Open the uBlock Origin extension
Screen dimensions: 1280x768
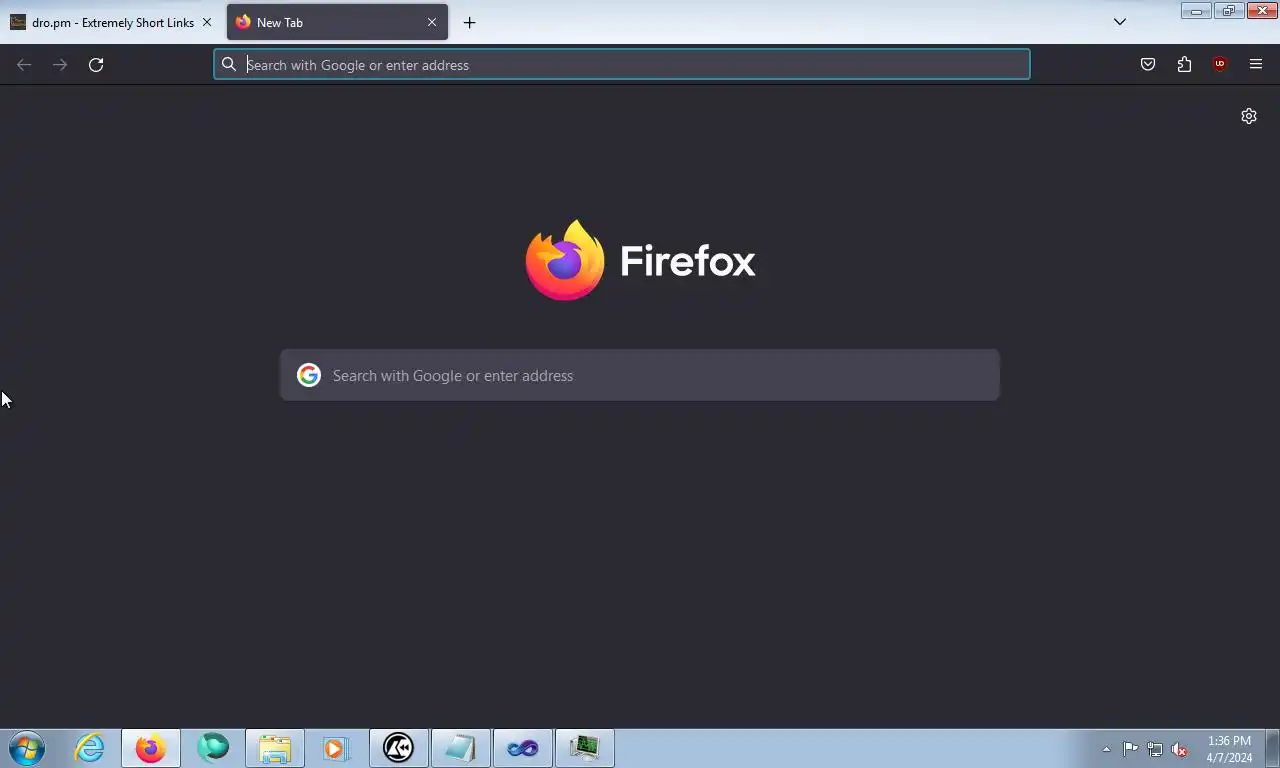[x=1220, y=65]
